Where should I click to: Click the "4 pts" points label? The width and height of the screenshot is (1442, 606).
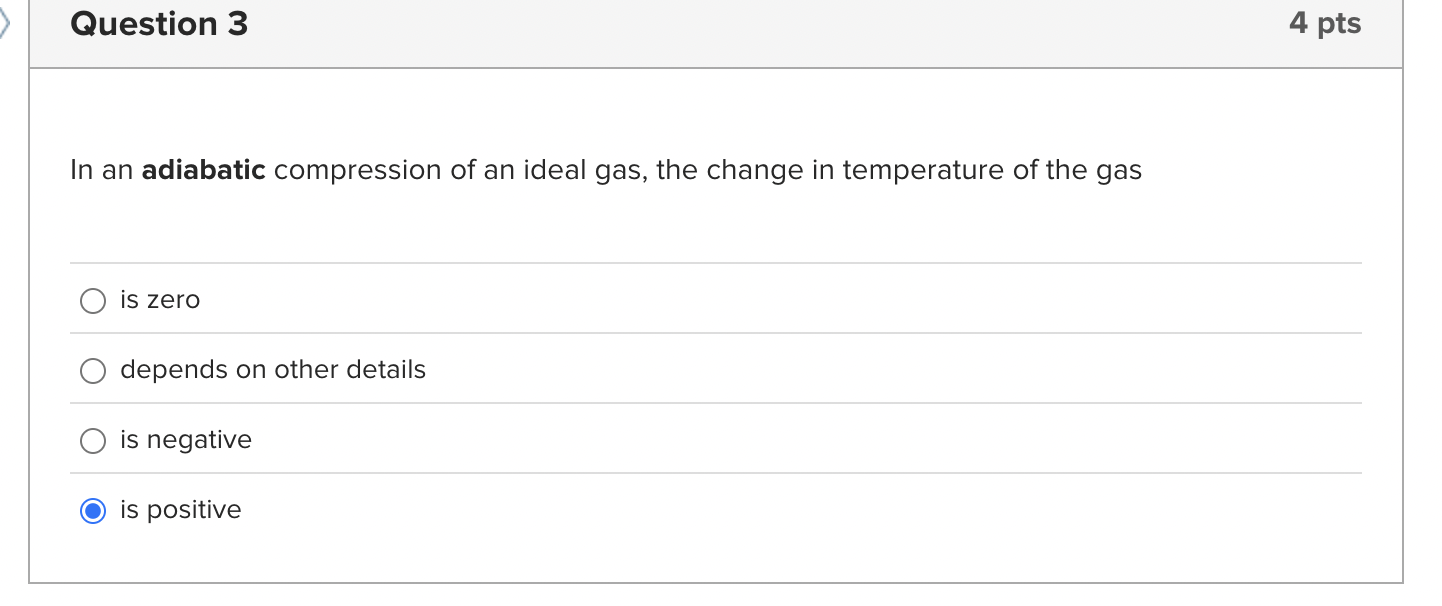(x=1324, y=22)
